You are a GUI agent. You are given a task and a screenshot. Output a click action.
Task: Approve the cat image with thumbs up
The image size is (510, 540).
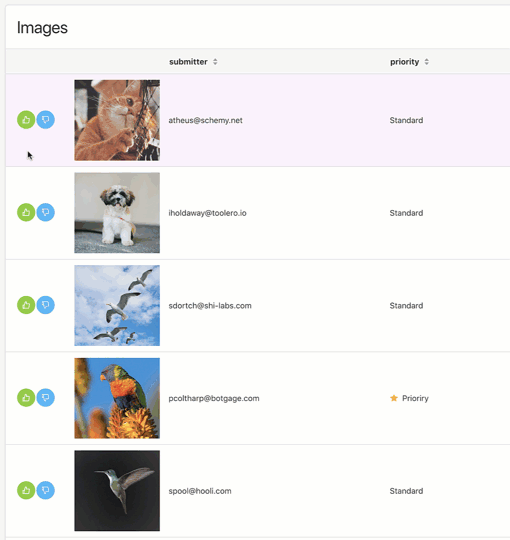click(x=26, y=120)
